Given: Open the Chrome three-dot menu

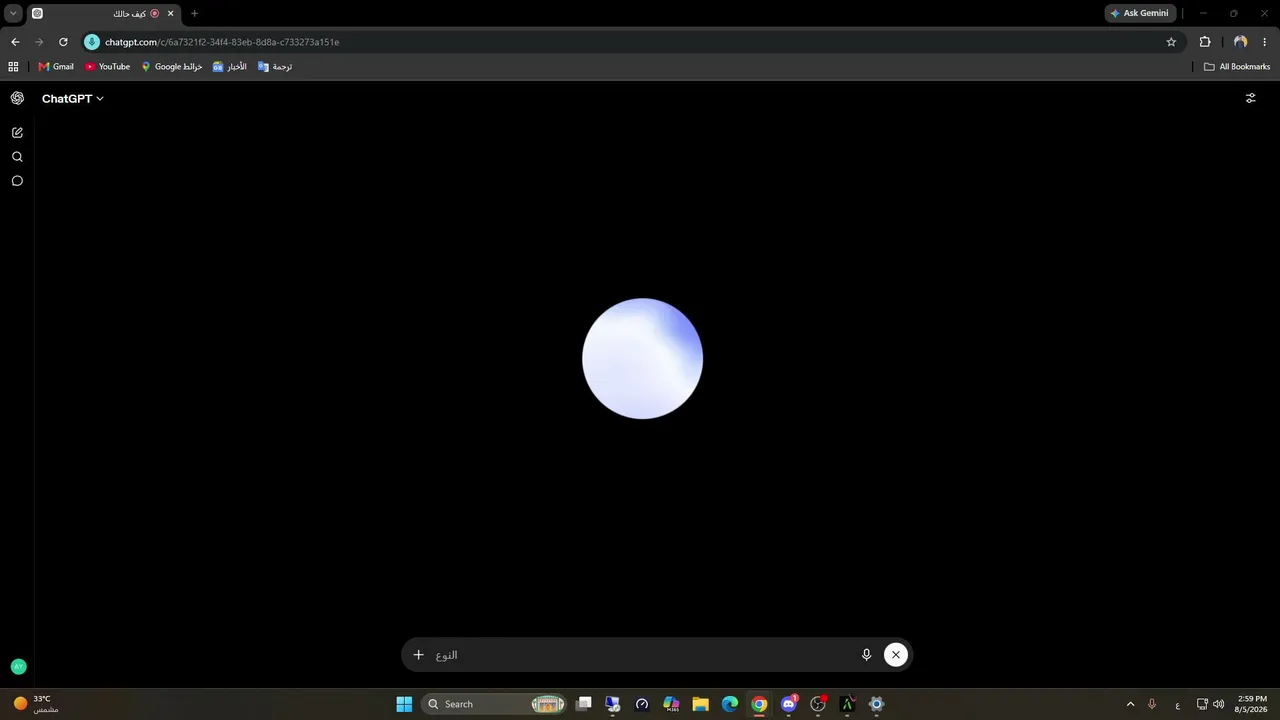Looking at the screenshot, I should (x=1265, y=42).
